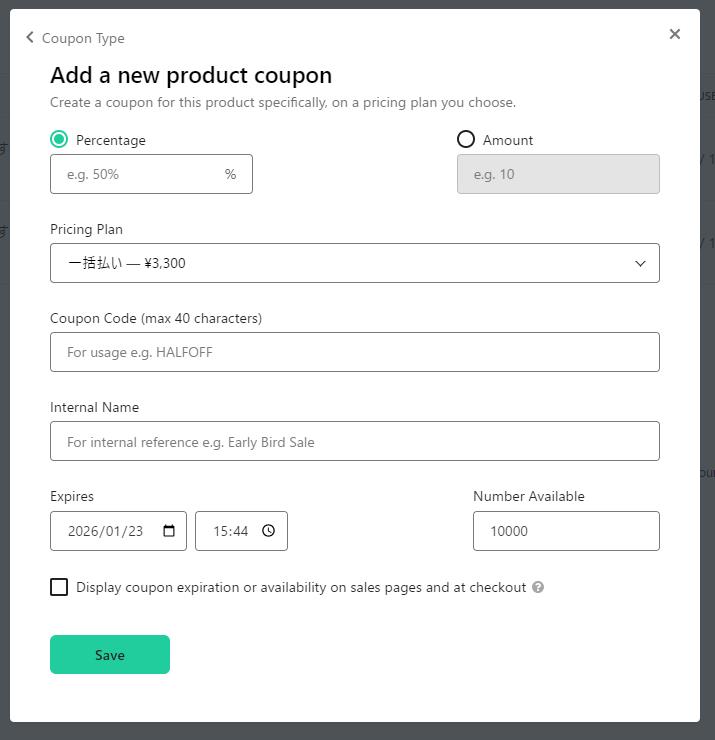Click the Internal Name input field
The width and height of the screenshot is (715, 740).
[x=355, y=441]
